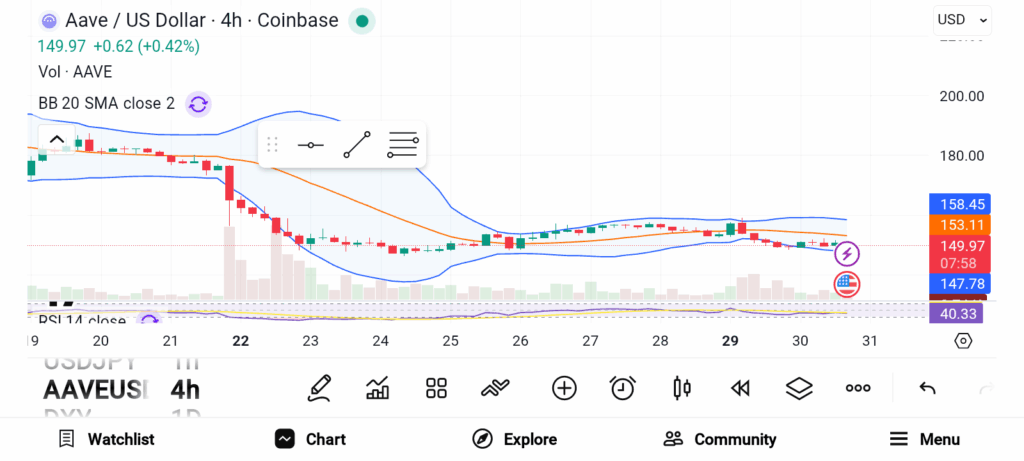Viewport: 1024px width, 461px height.
Task: Open the layout grid squares icon
Action: pos(436,388)
